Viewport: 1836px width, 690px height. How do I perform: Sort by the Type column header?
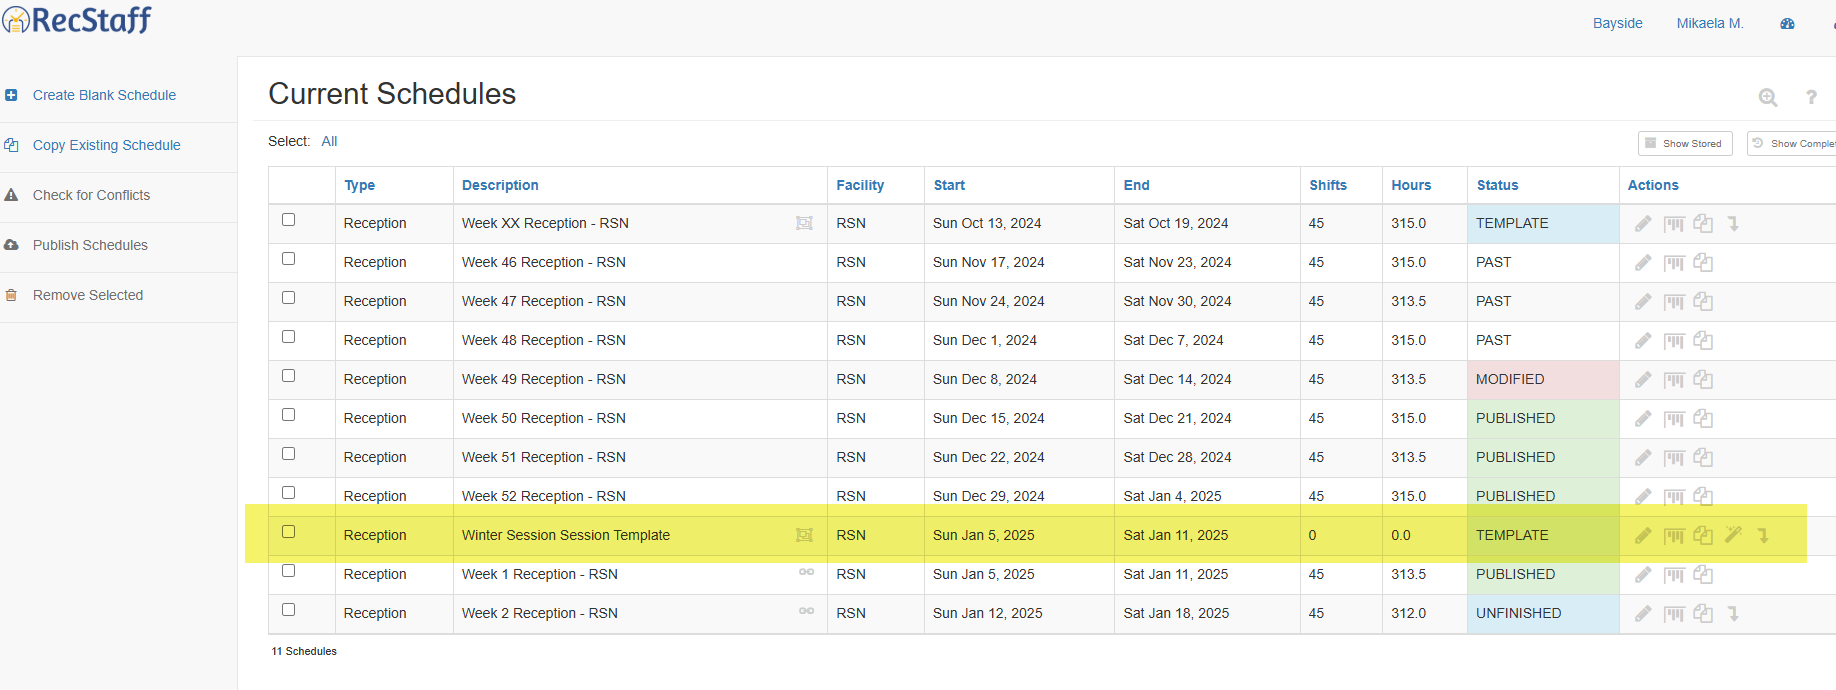[360, 185]
